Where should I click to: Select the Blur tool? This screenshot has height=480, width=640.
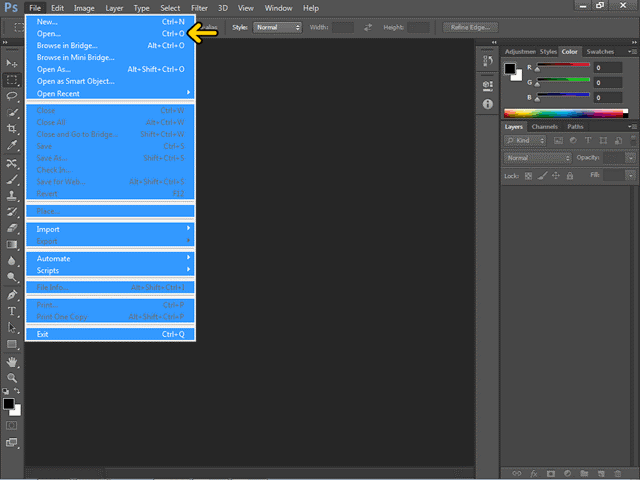point(12,261)
